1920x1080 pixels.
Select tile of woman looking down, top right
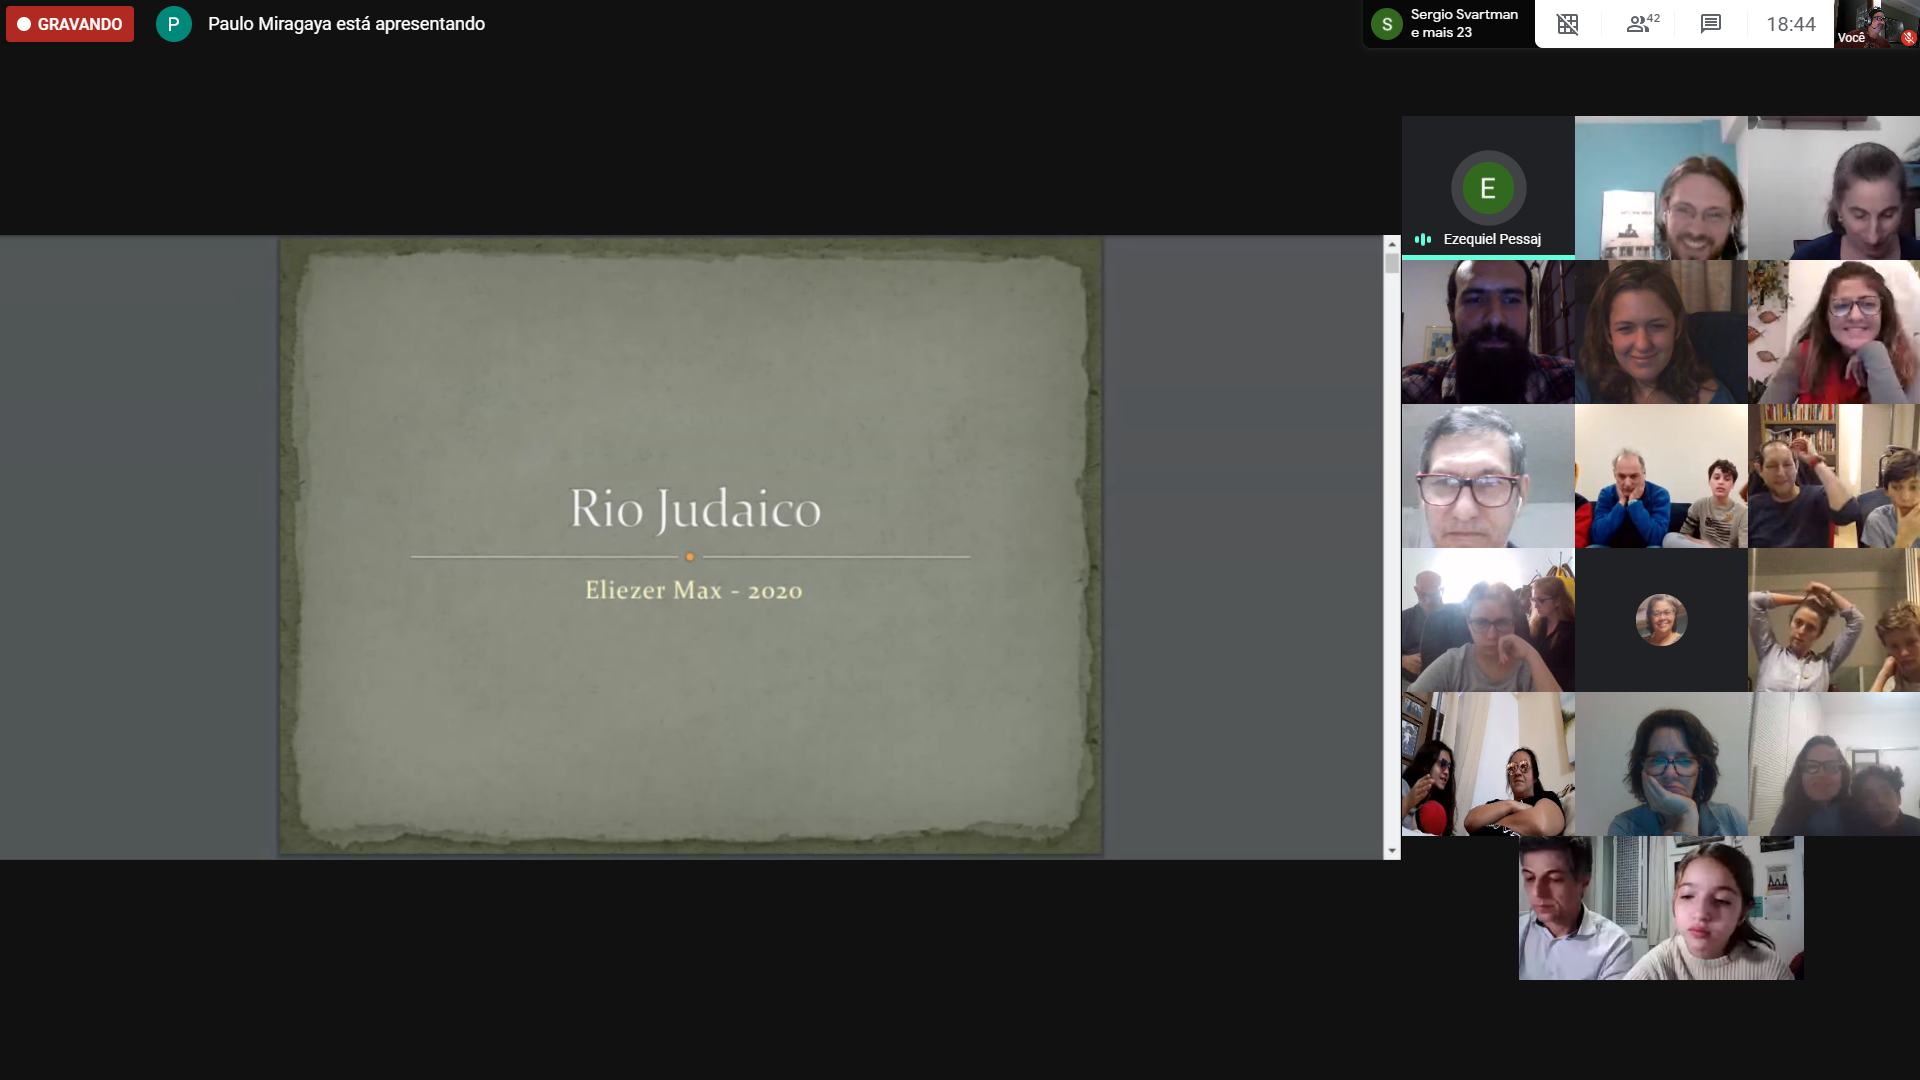[1834, 188]
